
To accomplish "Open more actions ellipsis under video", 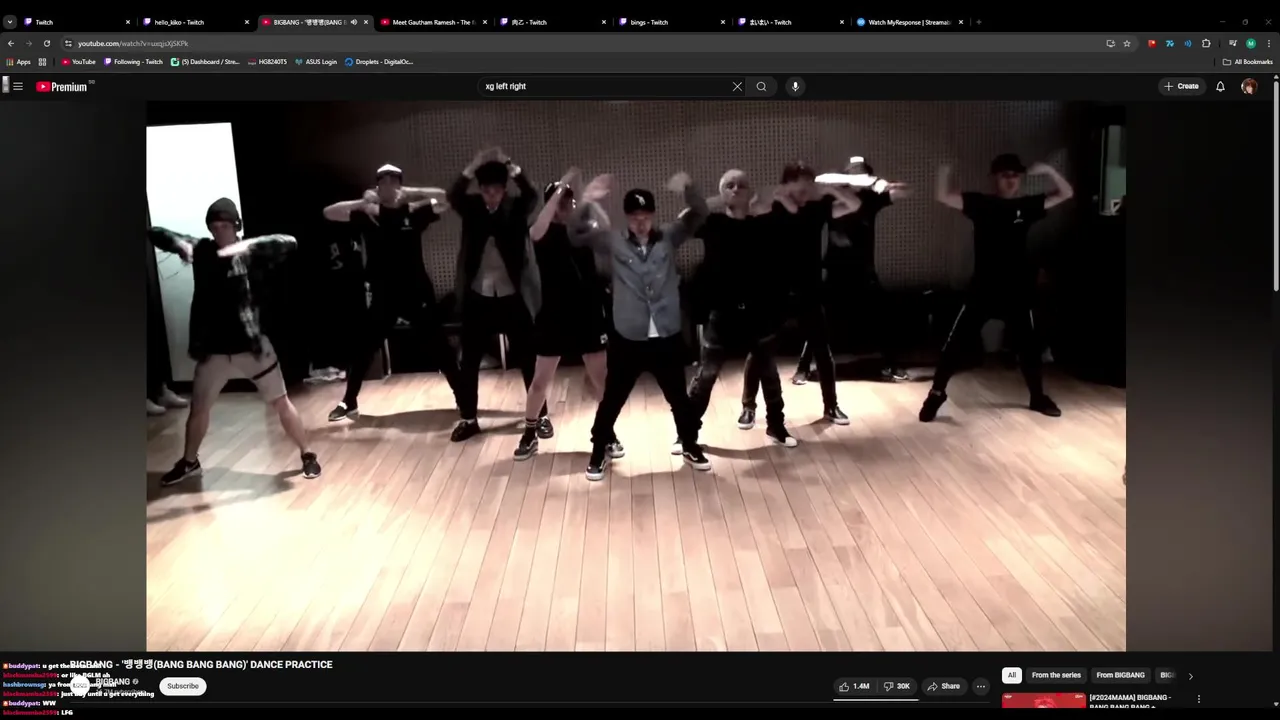I will click(x=981, y=686).
